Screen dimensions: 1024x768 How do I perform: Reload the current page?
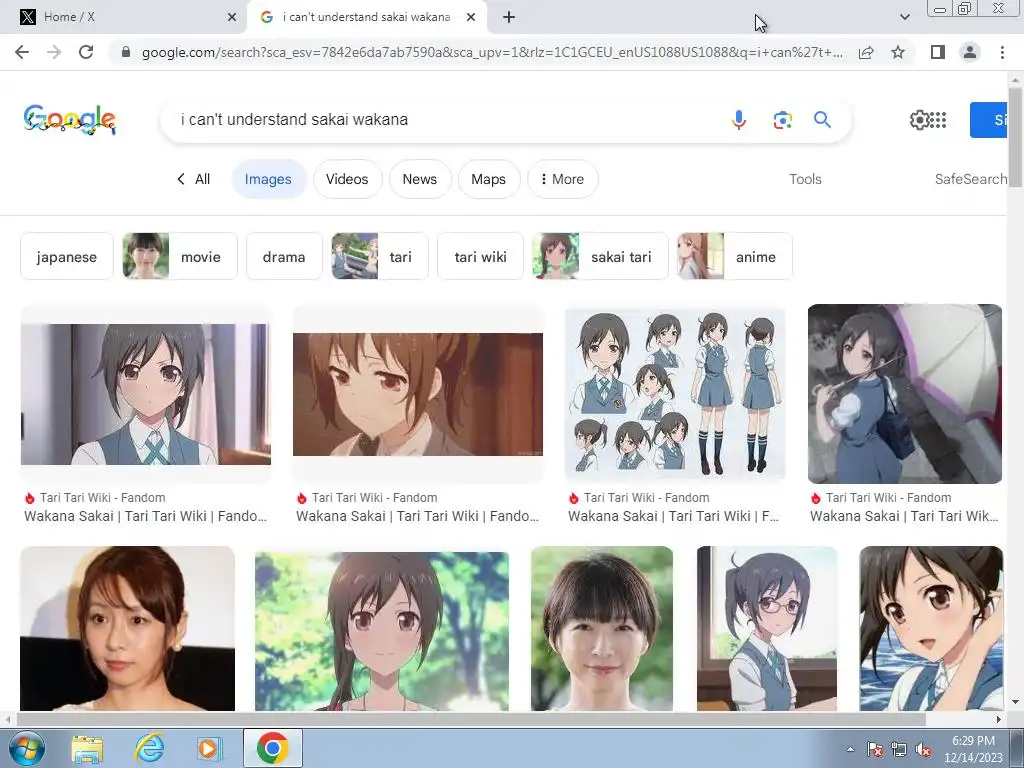click(x=86, y=52)
